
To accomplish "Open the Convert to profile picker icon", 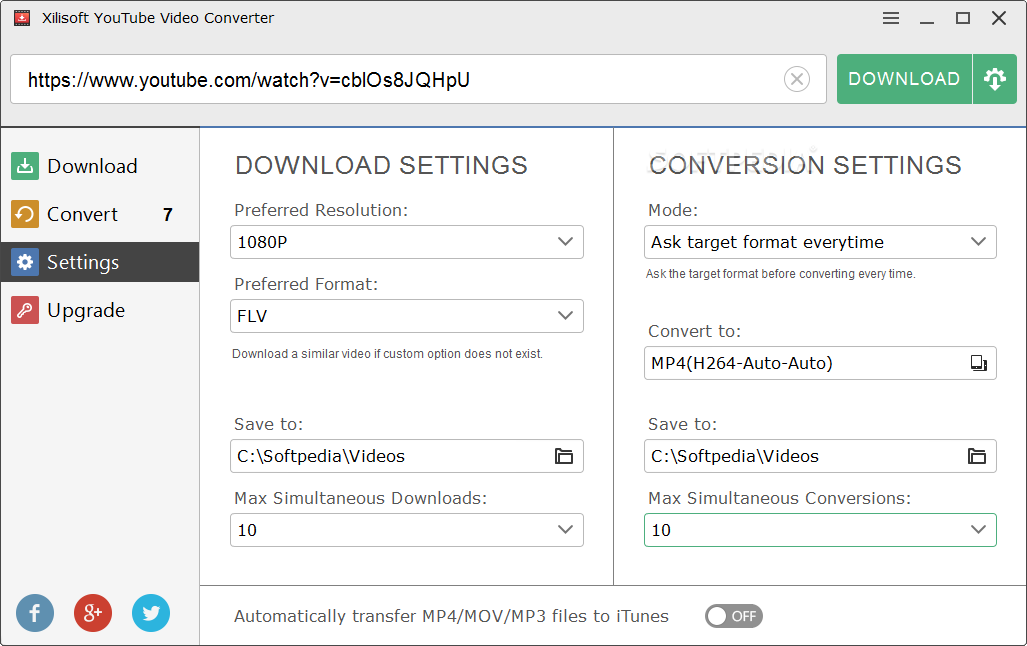I will (979, 363).
